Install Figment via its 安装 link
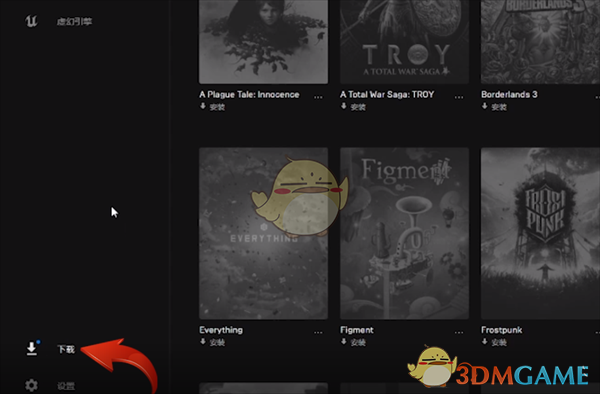The height and width of the screenshot is (394, 600). (353, 342)
